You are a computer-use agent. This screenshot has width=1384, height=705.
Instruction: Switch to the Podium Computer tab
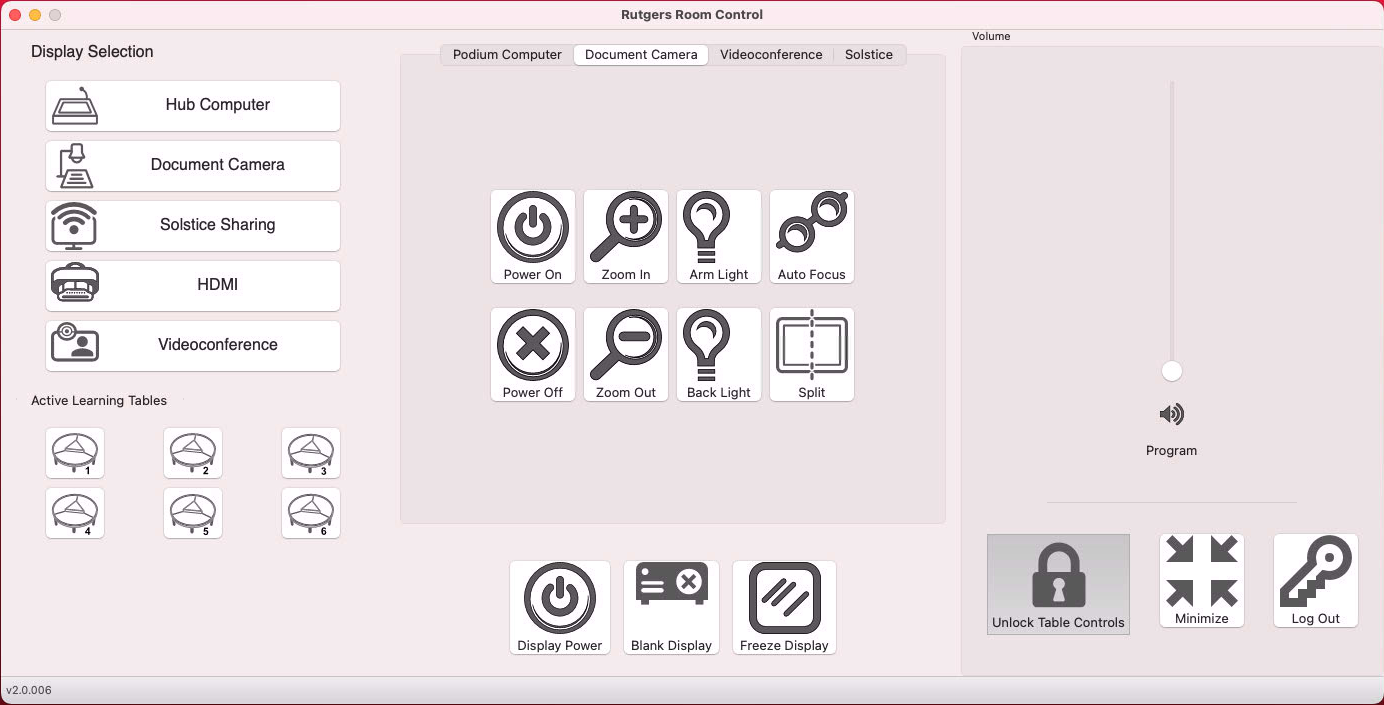click(x=506, y=55)
